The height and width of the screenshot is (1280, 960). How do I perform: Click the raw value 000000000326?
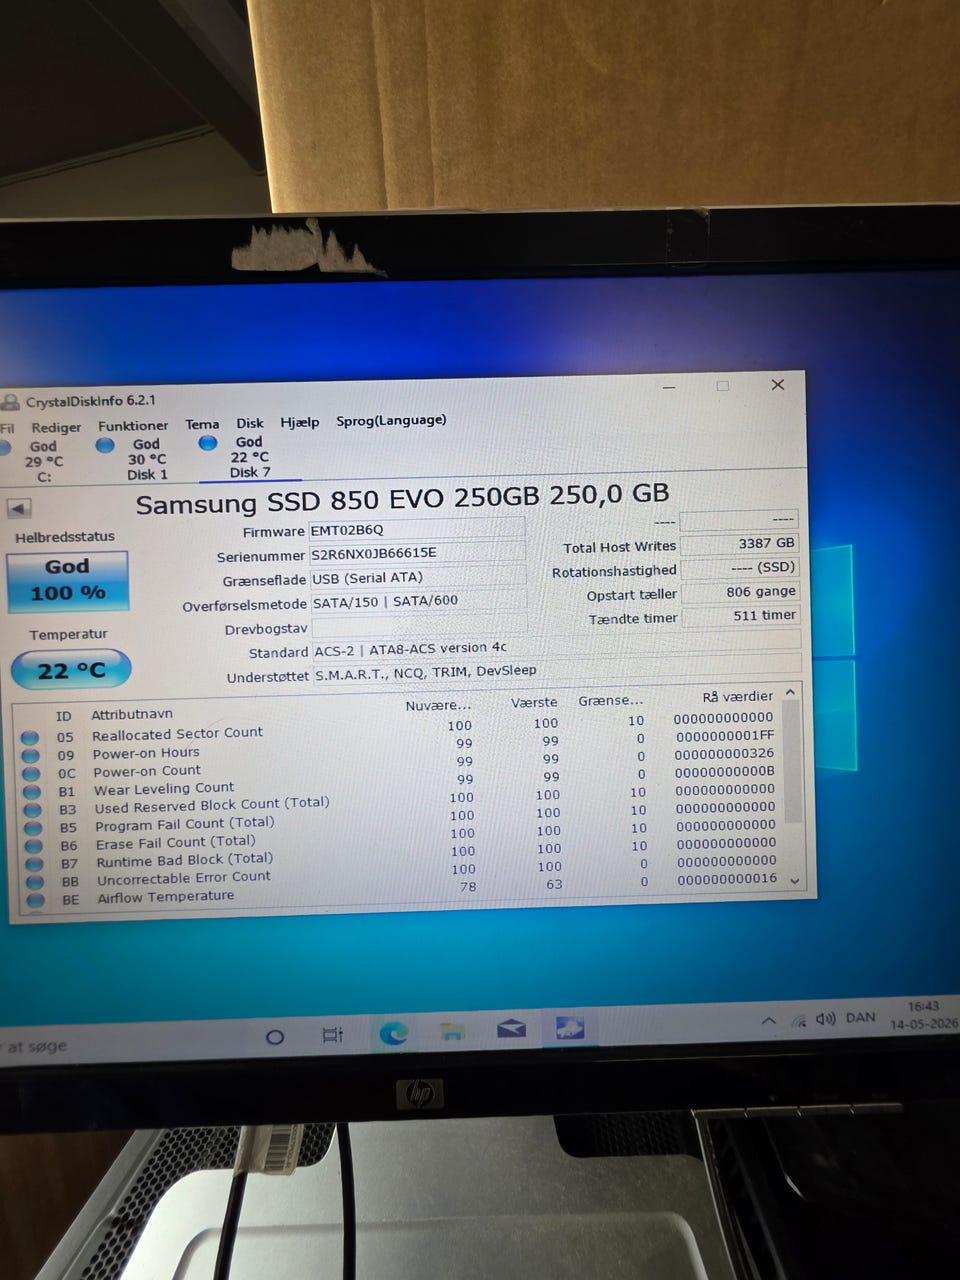pyautogui.click(x=724, y=753)
